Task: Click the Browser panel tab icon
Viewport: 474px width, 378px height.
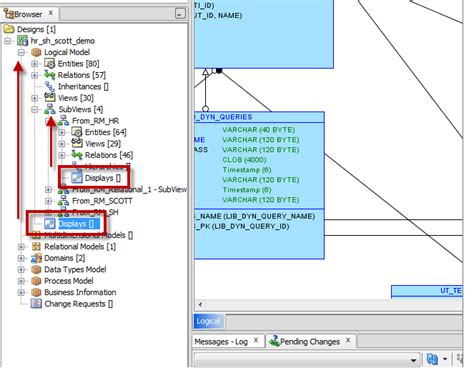Action: 9,14
